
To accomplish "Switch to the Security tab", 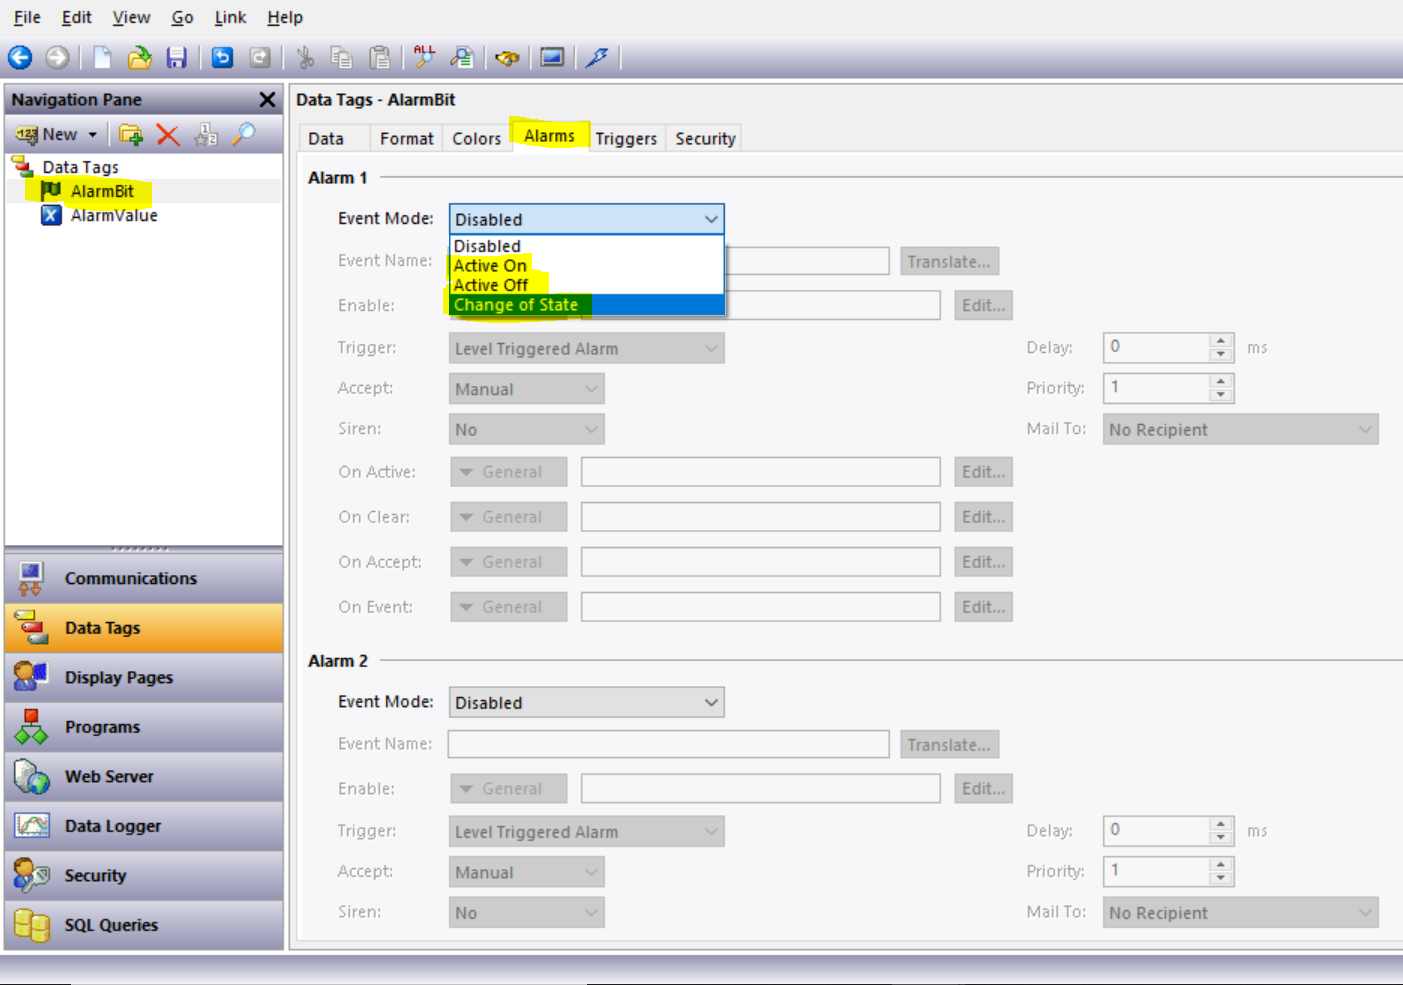I will (705, 139).
